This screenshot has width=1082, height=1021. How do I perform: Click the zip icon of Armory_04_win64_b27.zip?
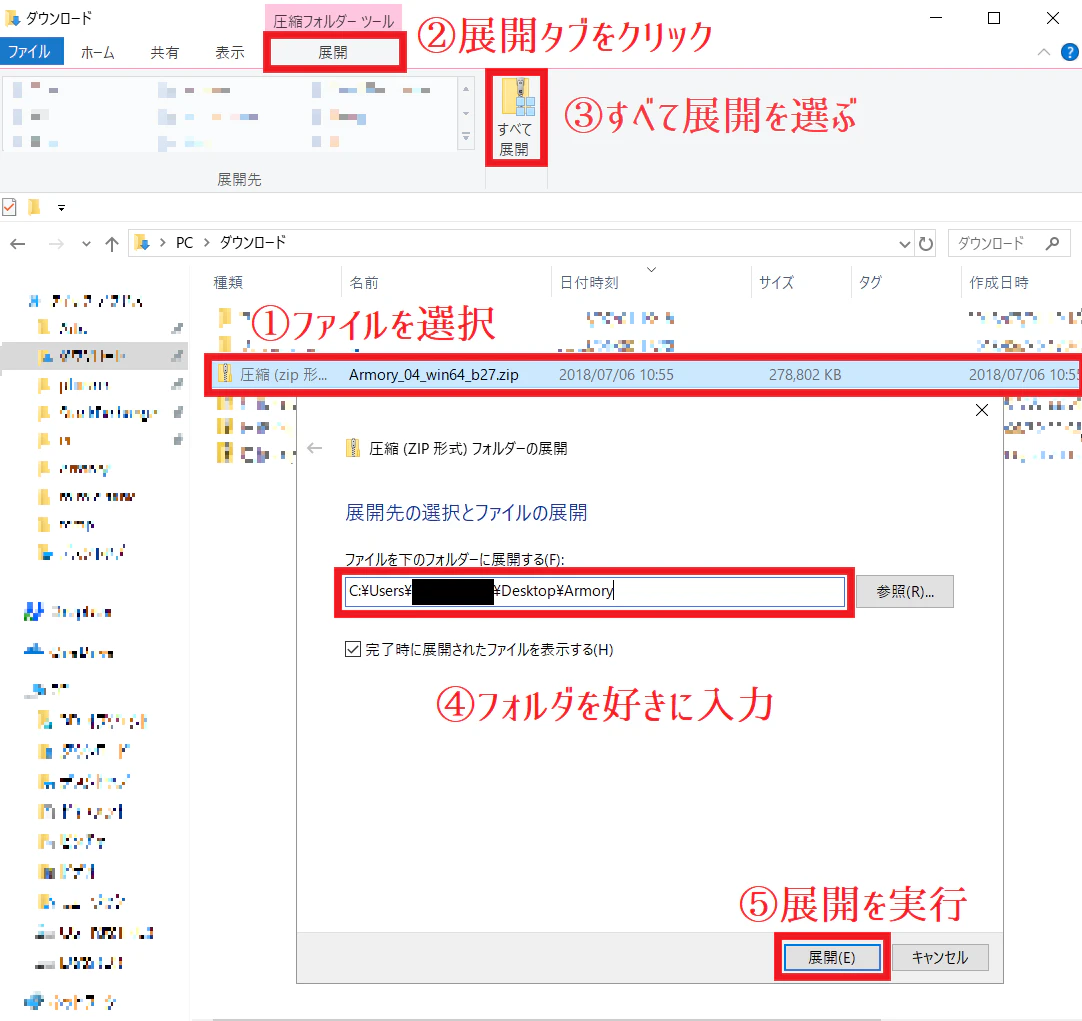[225, 374]
